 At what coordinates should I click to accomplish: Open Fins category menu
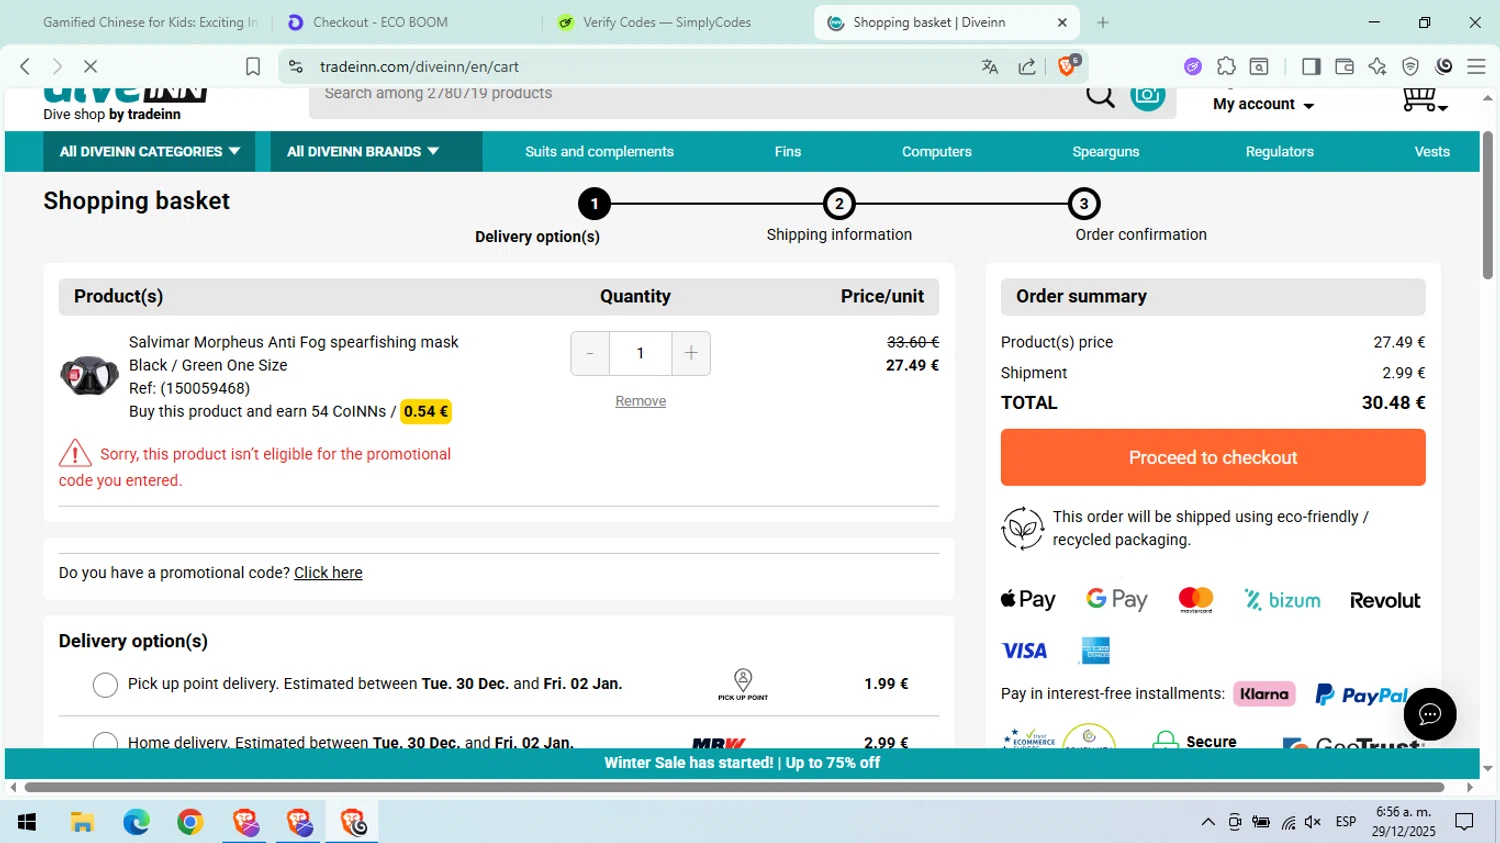click(788, 152)
